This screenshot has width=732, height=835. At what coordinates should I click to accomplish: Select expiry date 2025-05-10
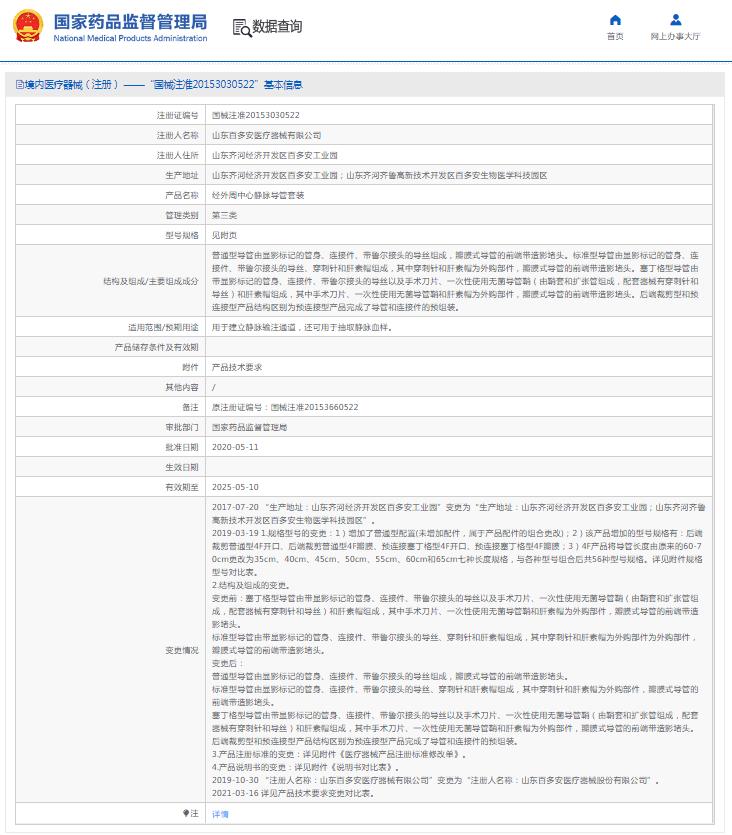tap(235, 487)
